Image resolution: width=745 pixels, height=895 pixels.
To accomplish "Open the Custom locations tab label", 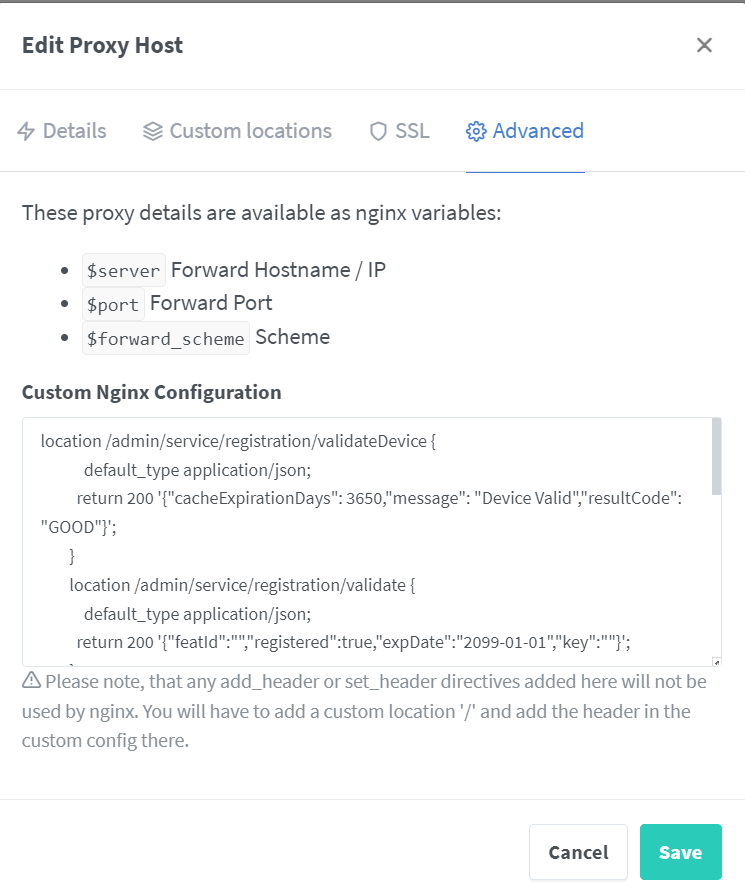I will click(251, 131).
